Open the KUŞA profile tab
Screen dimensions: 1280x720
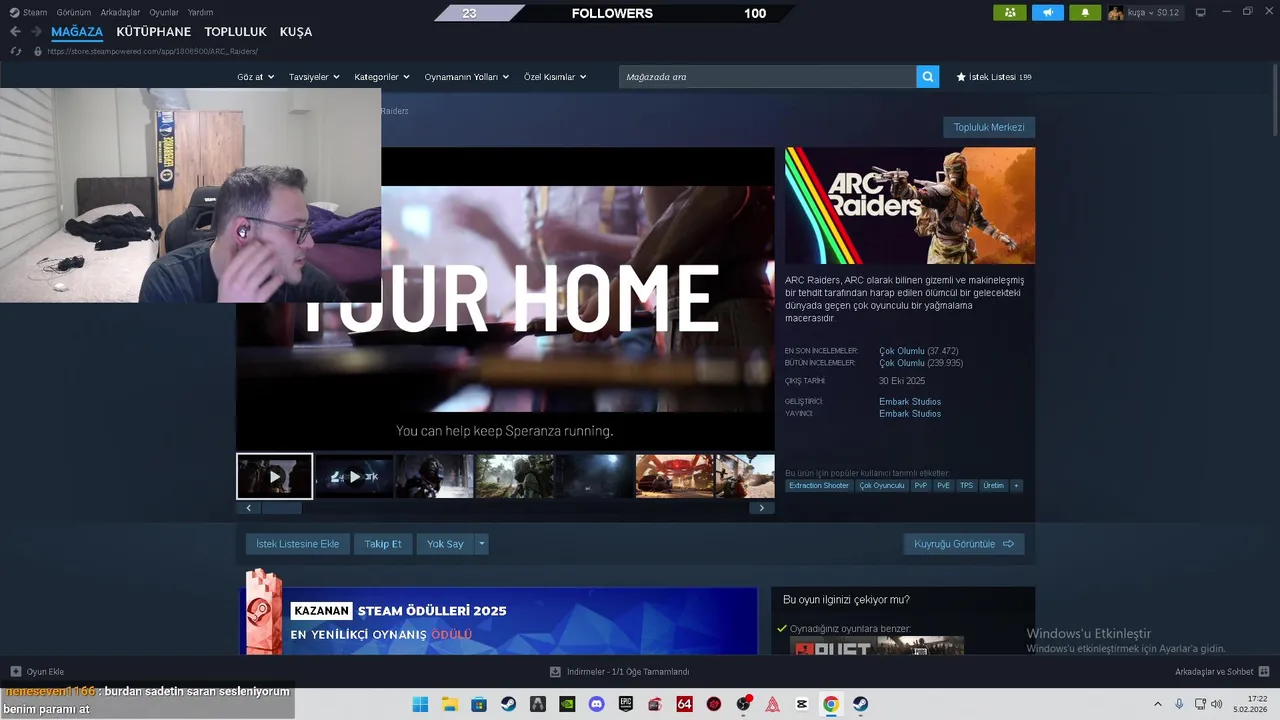(296, 31)
